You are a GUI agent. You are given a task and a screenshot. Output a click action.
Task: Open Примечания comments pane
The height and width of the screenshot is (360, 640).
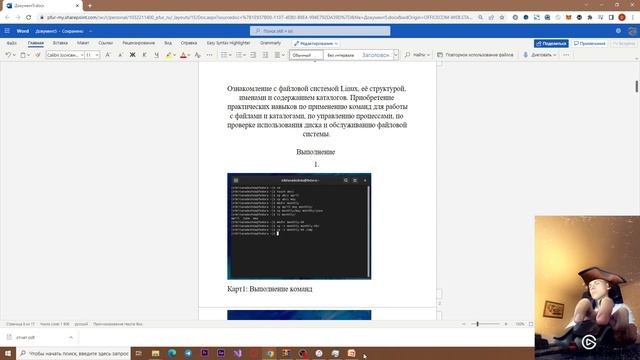click(x=589, y=43)
